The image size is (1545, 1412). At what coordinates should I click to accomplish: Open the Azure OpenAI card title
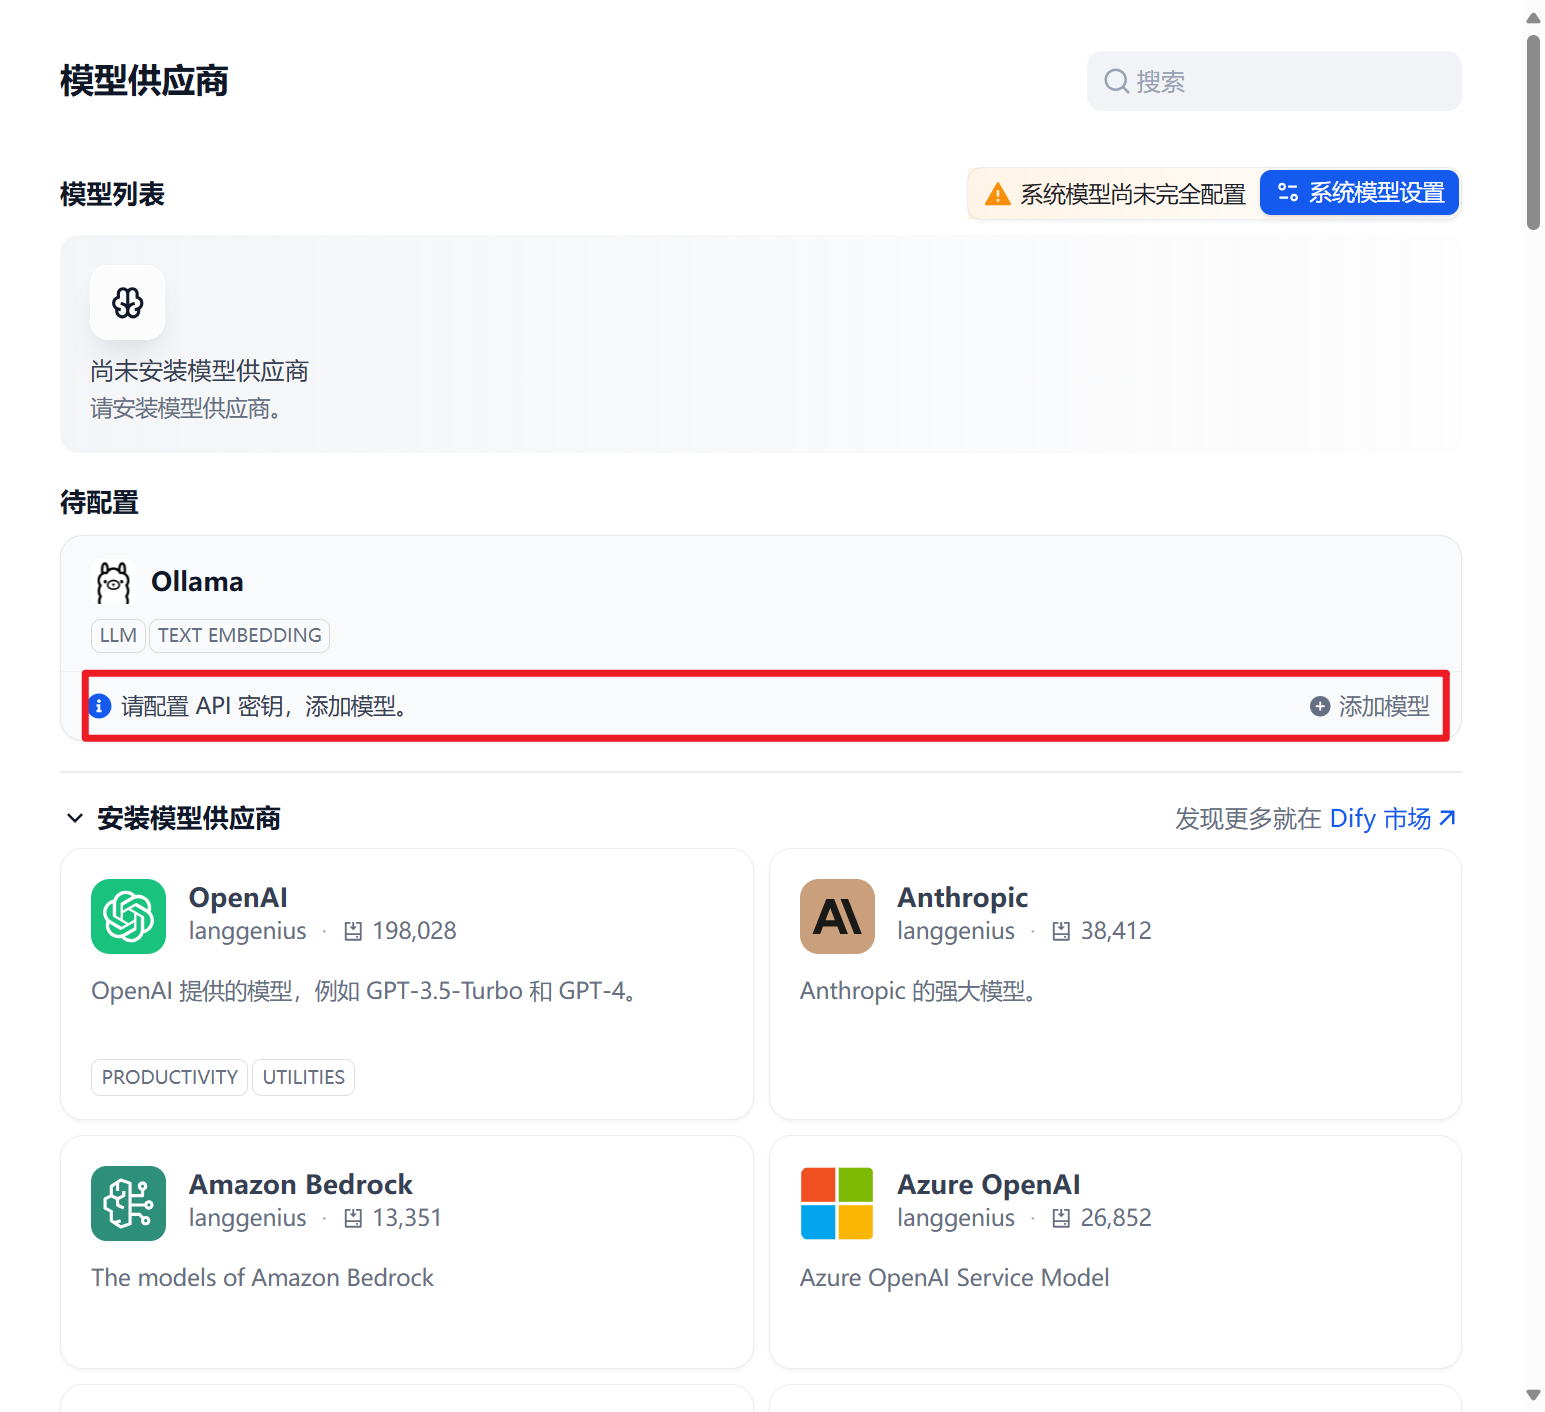click(x=988, y=1185)
